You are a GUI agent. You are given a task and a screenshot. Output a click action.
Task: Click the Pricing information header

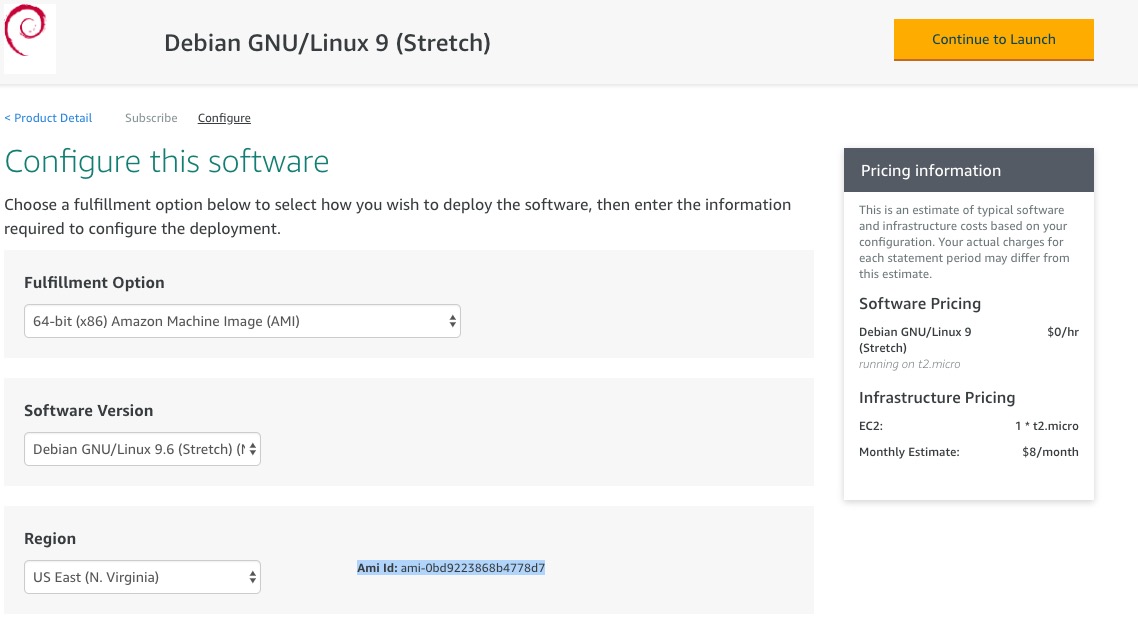[x=969, y=170]
